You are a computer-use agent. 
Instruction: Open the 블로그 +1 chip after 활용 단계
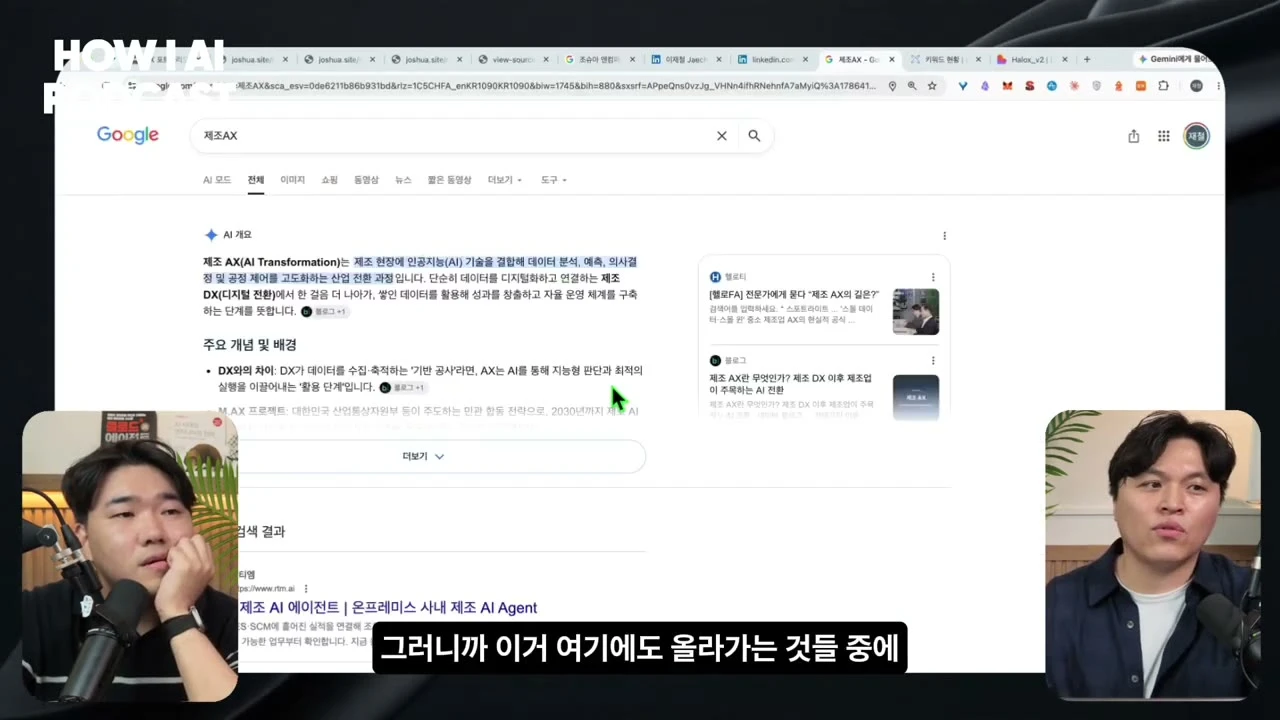click(x=402, y=388)
